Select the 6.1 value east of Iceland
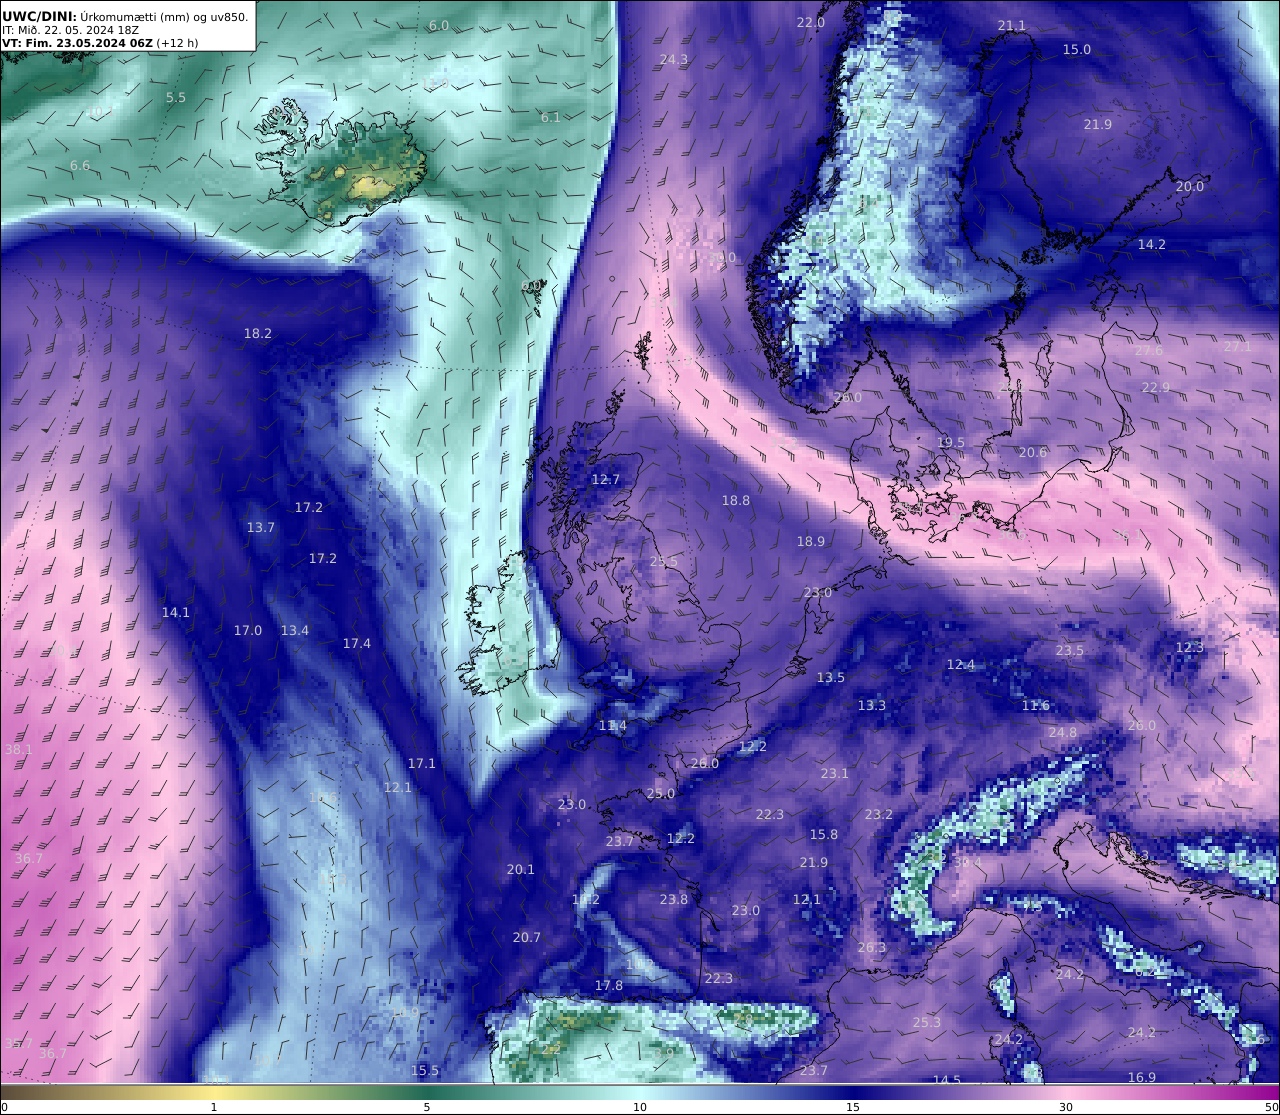 [x=550, y=117]
